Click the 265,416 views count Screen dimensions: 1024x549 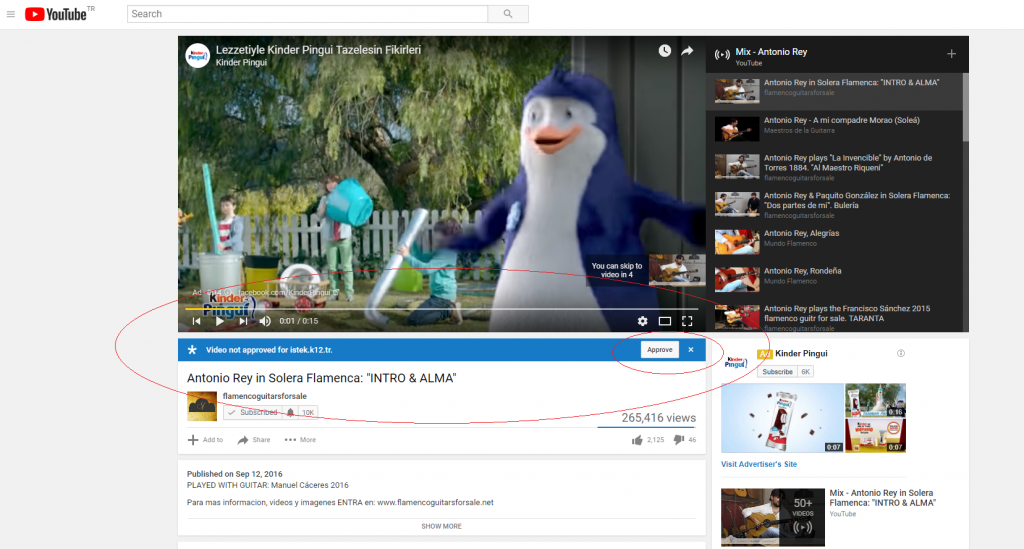(658, 418)
